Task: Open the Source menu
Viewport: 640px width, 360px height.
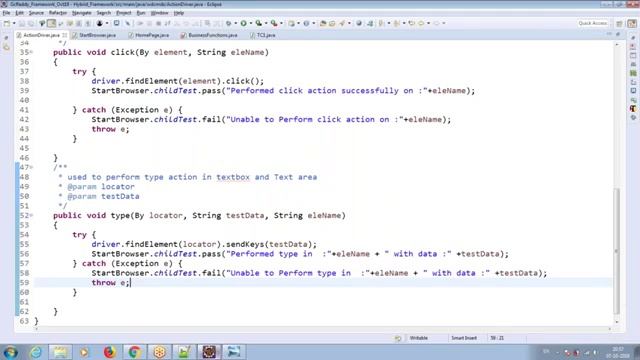Action: tap(36, 13)
